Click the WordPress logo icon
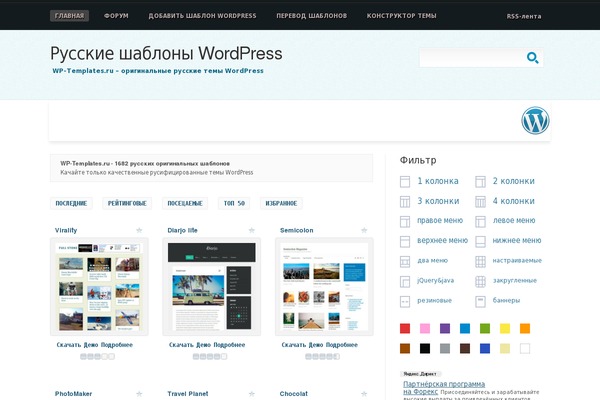This screenshot has height=400, width=600. tap(535, 121)
